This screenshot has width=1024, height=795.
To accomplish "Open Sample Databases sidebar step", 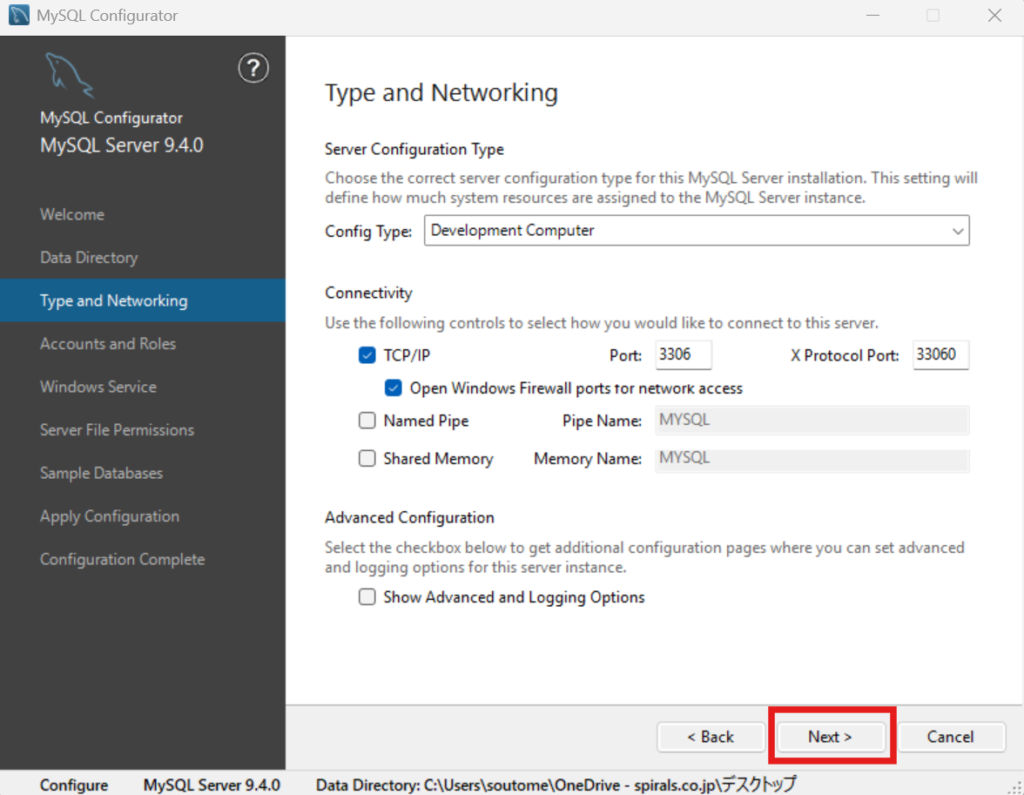I will [x=101, y=473].
